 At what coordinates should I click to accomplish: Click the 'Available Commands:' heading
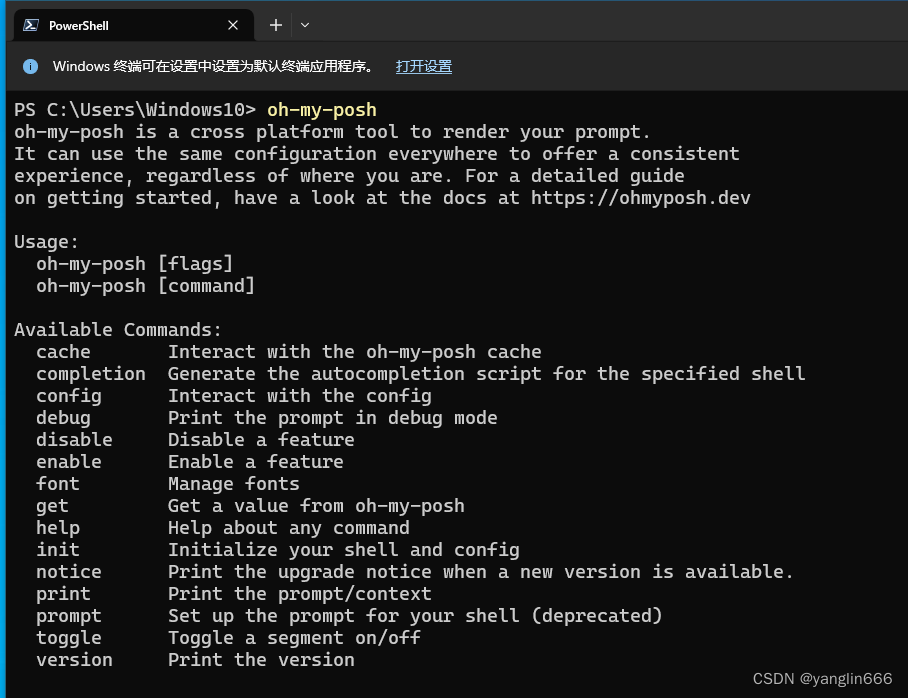tap(118, 330)
